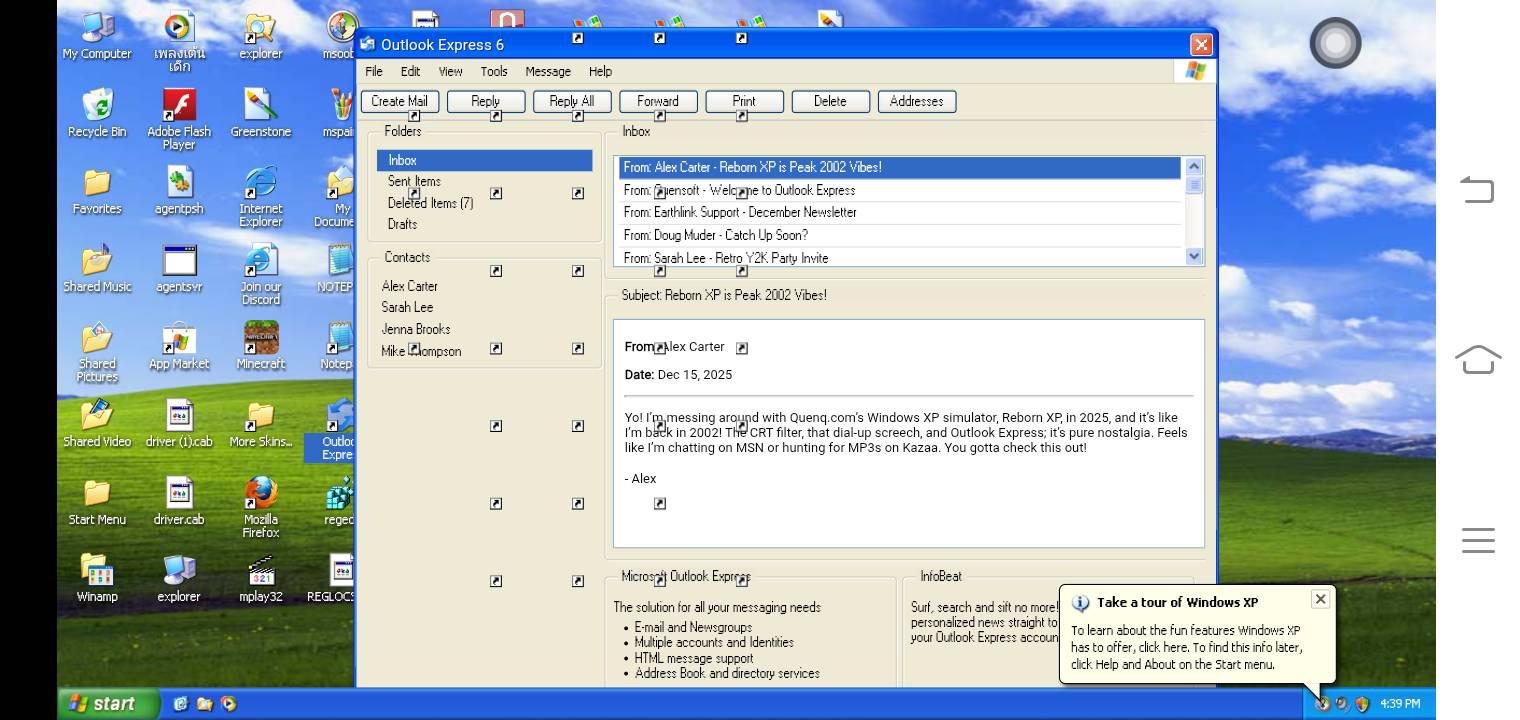Close the Windows XP tour balloon

click(1320, 599)
